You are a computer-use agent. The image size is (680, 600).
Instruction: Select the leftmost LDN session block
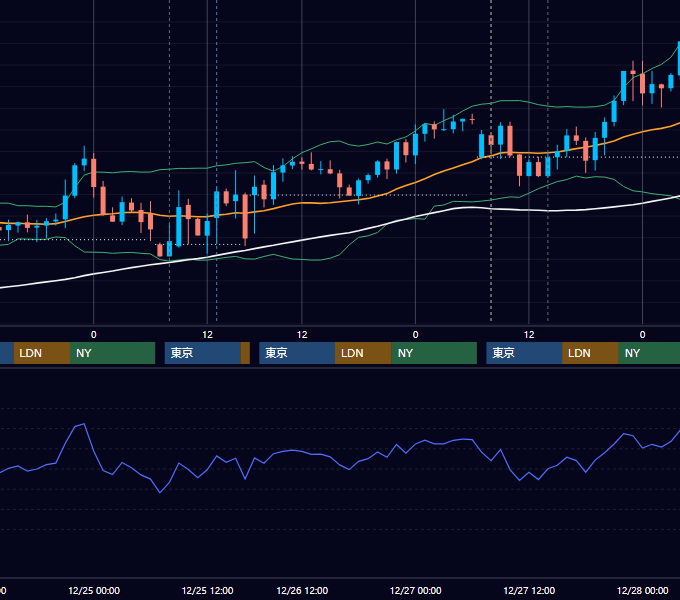tap(42, 353)
